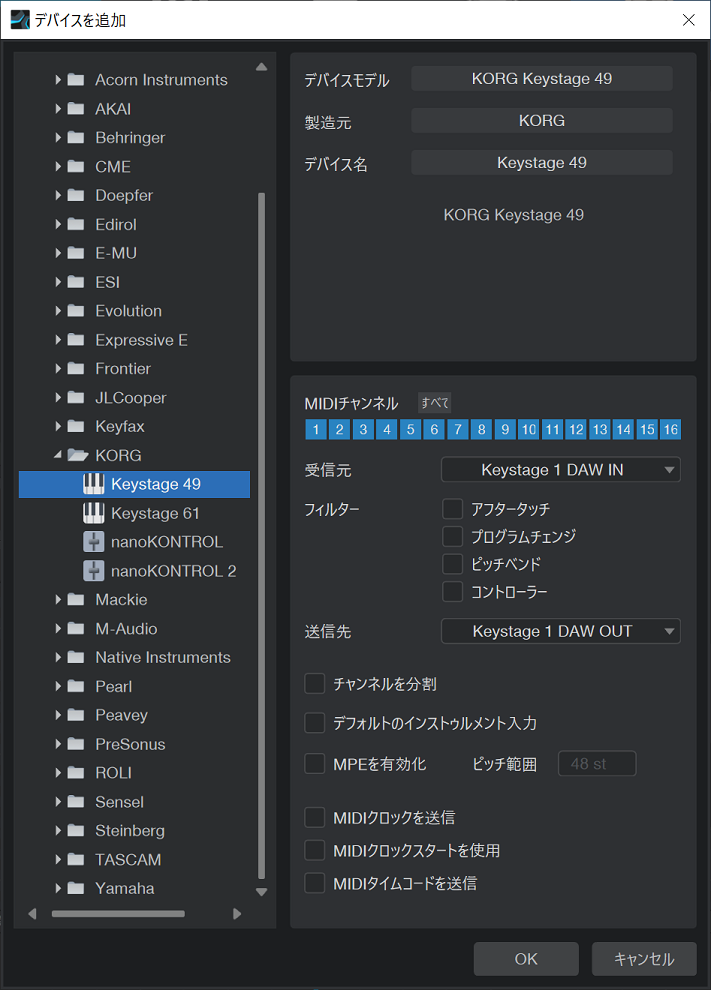
Task: Click the open KORG folder icon
Action: pyautogui.click(x=77, y=455)
